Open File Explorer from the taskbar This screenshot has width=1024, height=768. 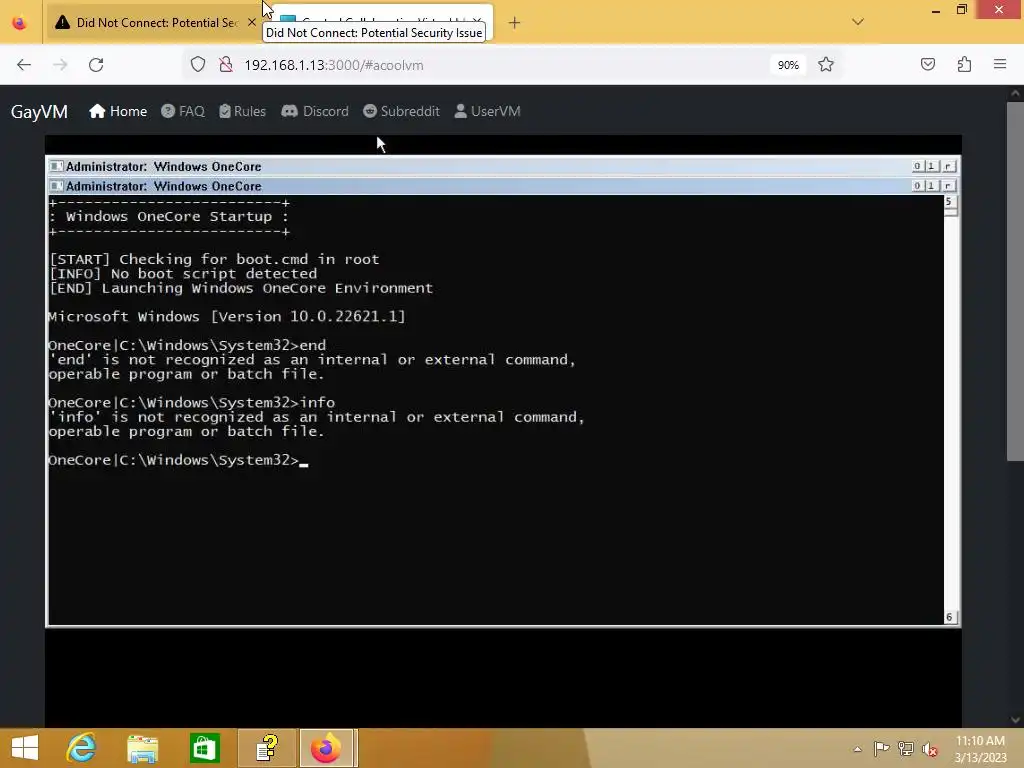coord(142,748)
